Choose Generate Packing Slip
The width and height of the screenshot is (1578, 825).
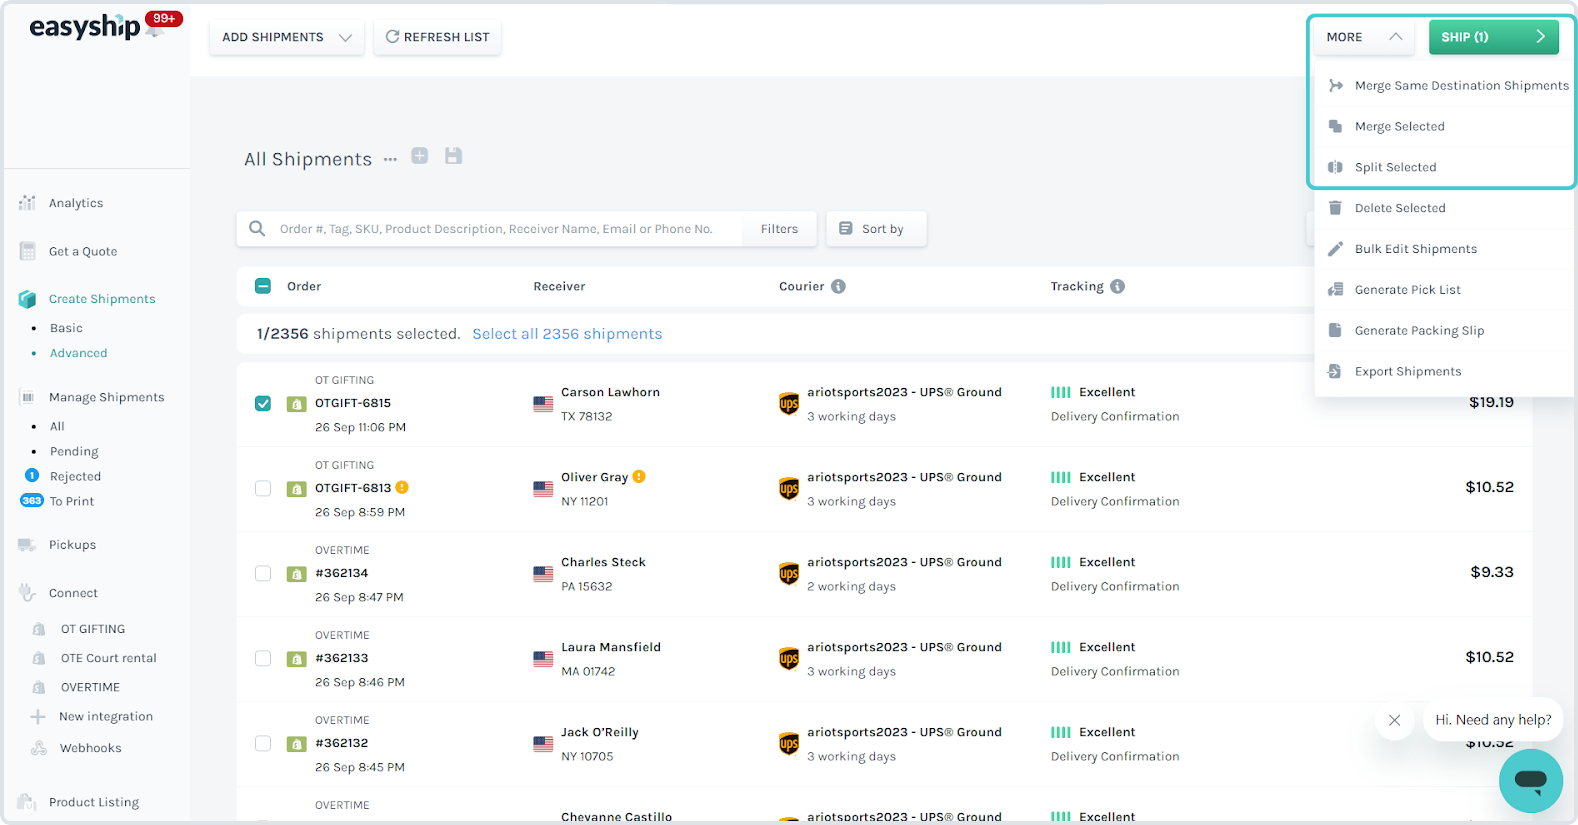1444,332
